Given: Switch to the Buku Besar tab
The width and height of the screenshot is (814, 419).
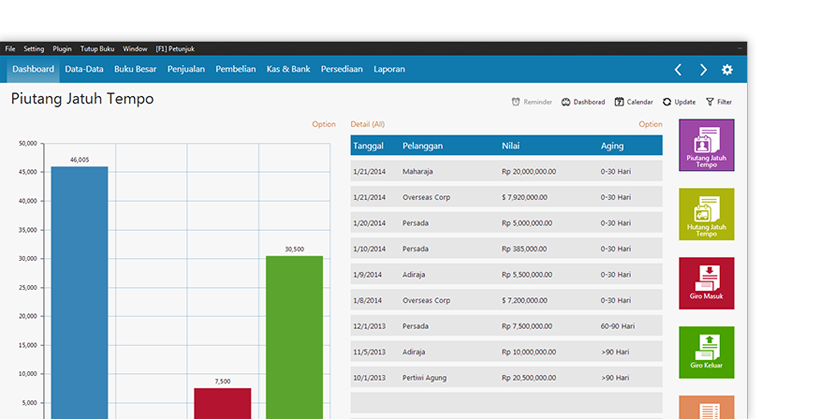Looking at the screenshot, I should coord(135,69).
